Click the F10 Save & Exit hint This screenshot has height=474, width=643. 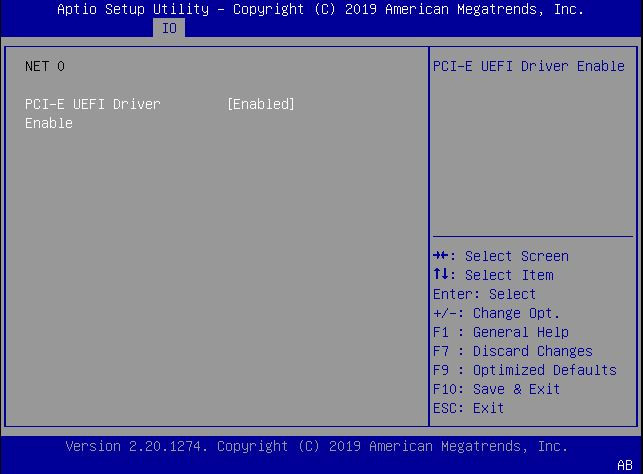tap(496, 389)
